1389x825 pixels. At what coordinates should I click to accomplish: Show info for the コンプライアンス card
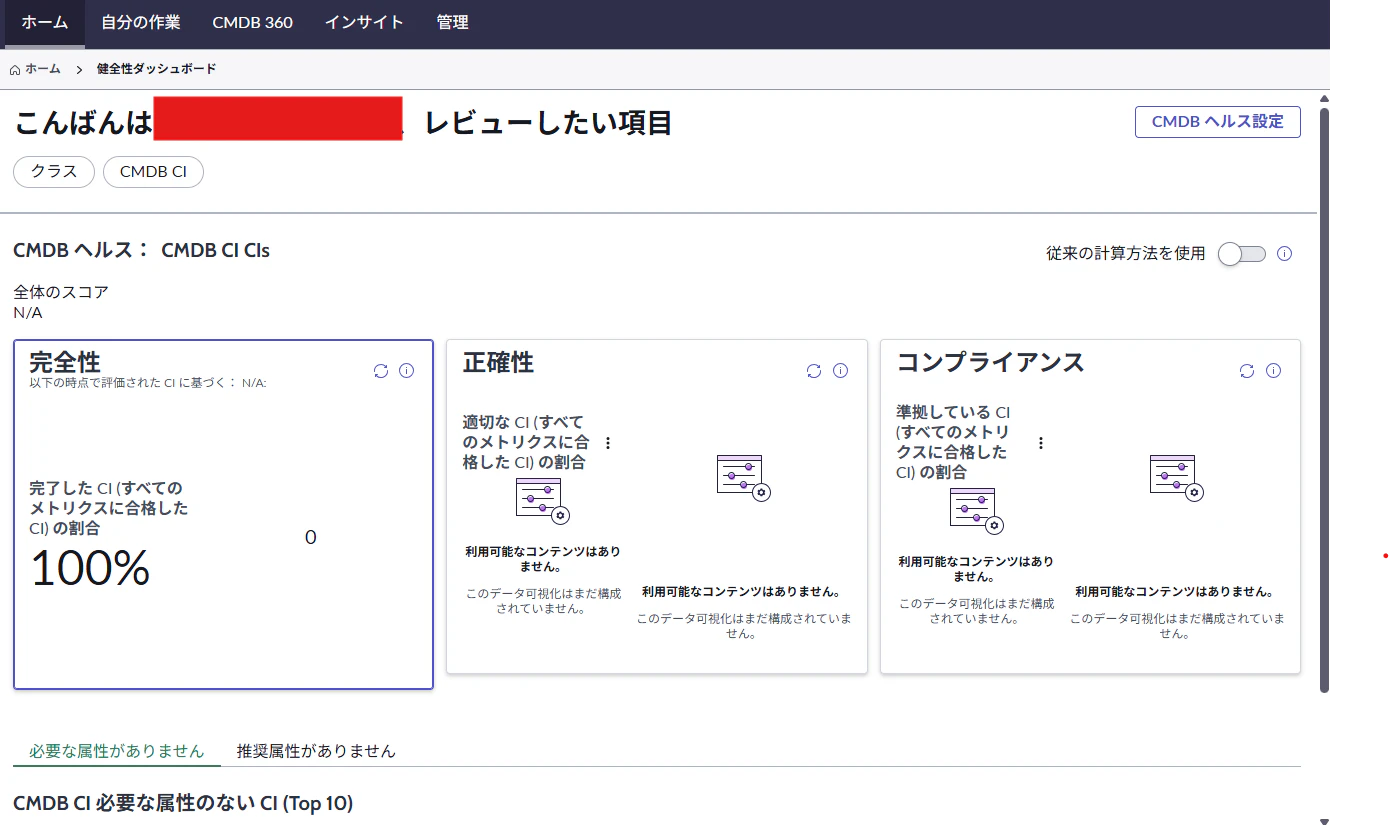coord(1273,371)
